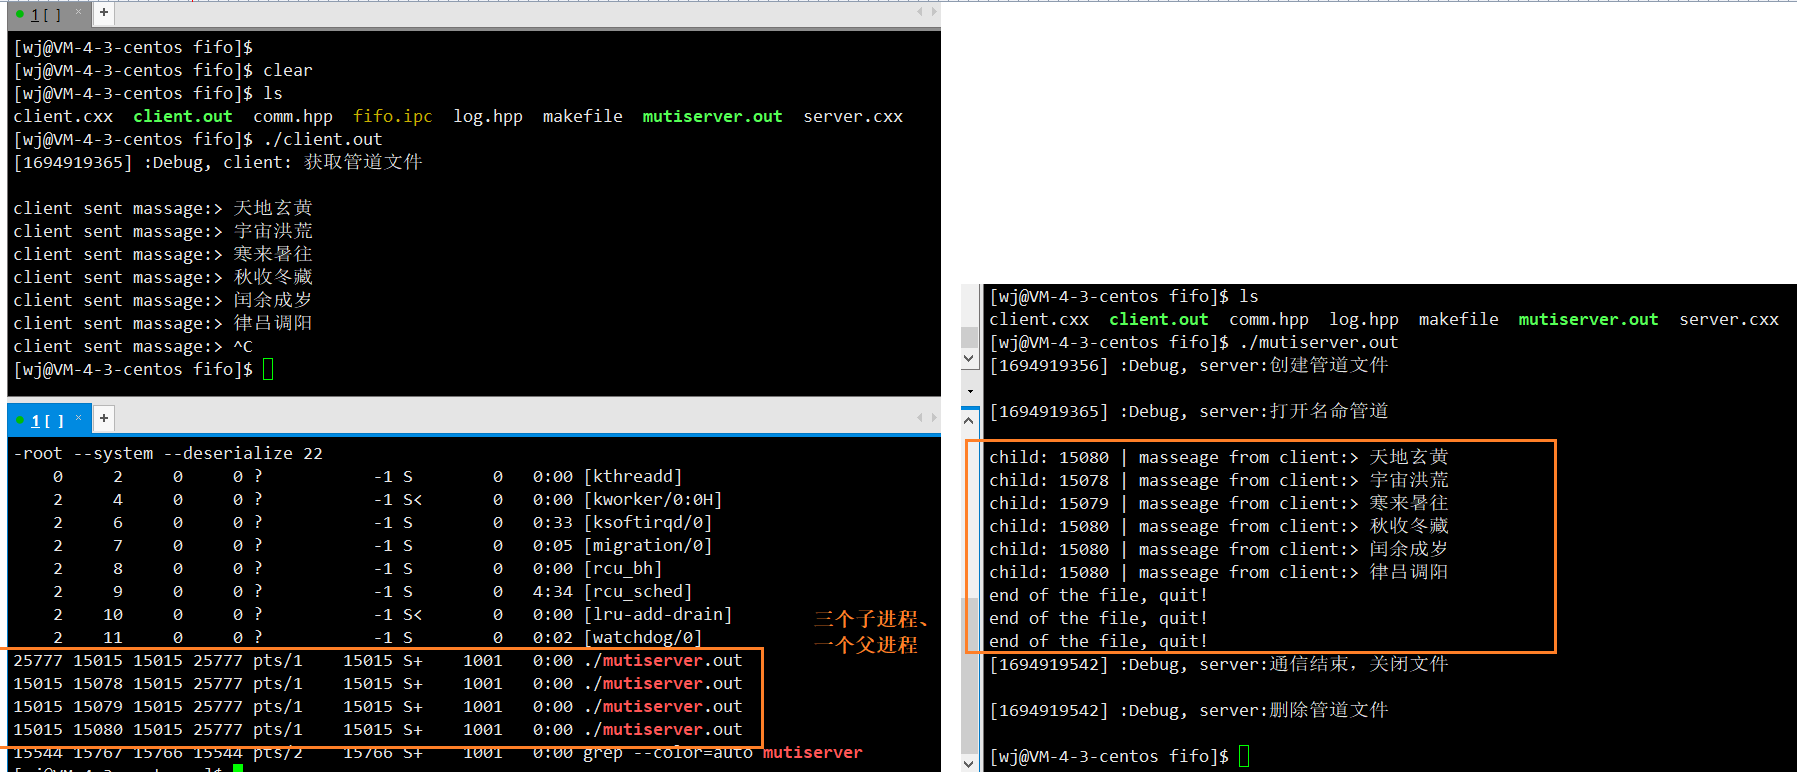Click "comm.hpp" in the server terminal listing
1797x772 pixels.
(x=1269, y=319)
